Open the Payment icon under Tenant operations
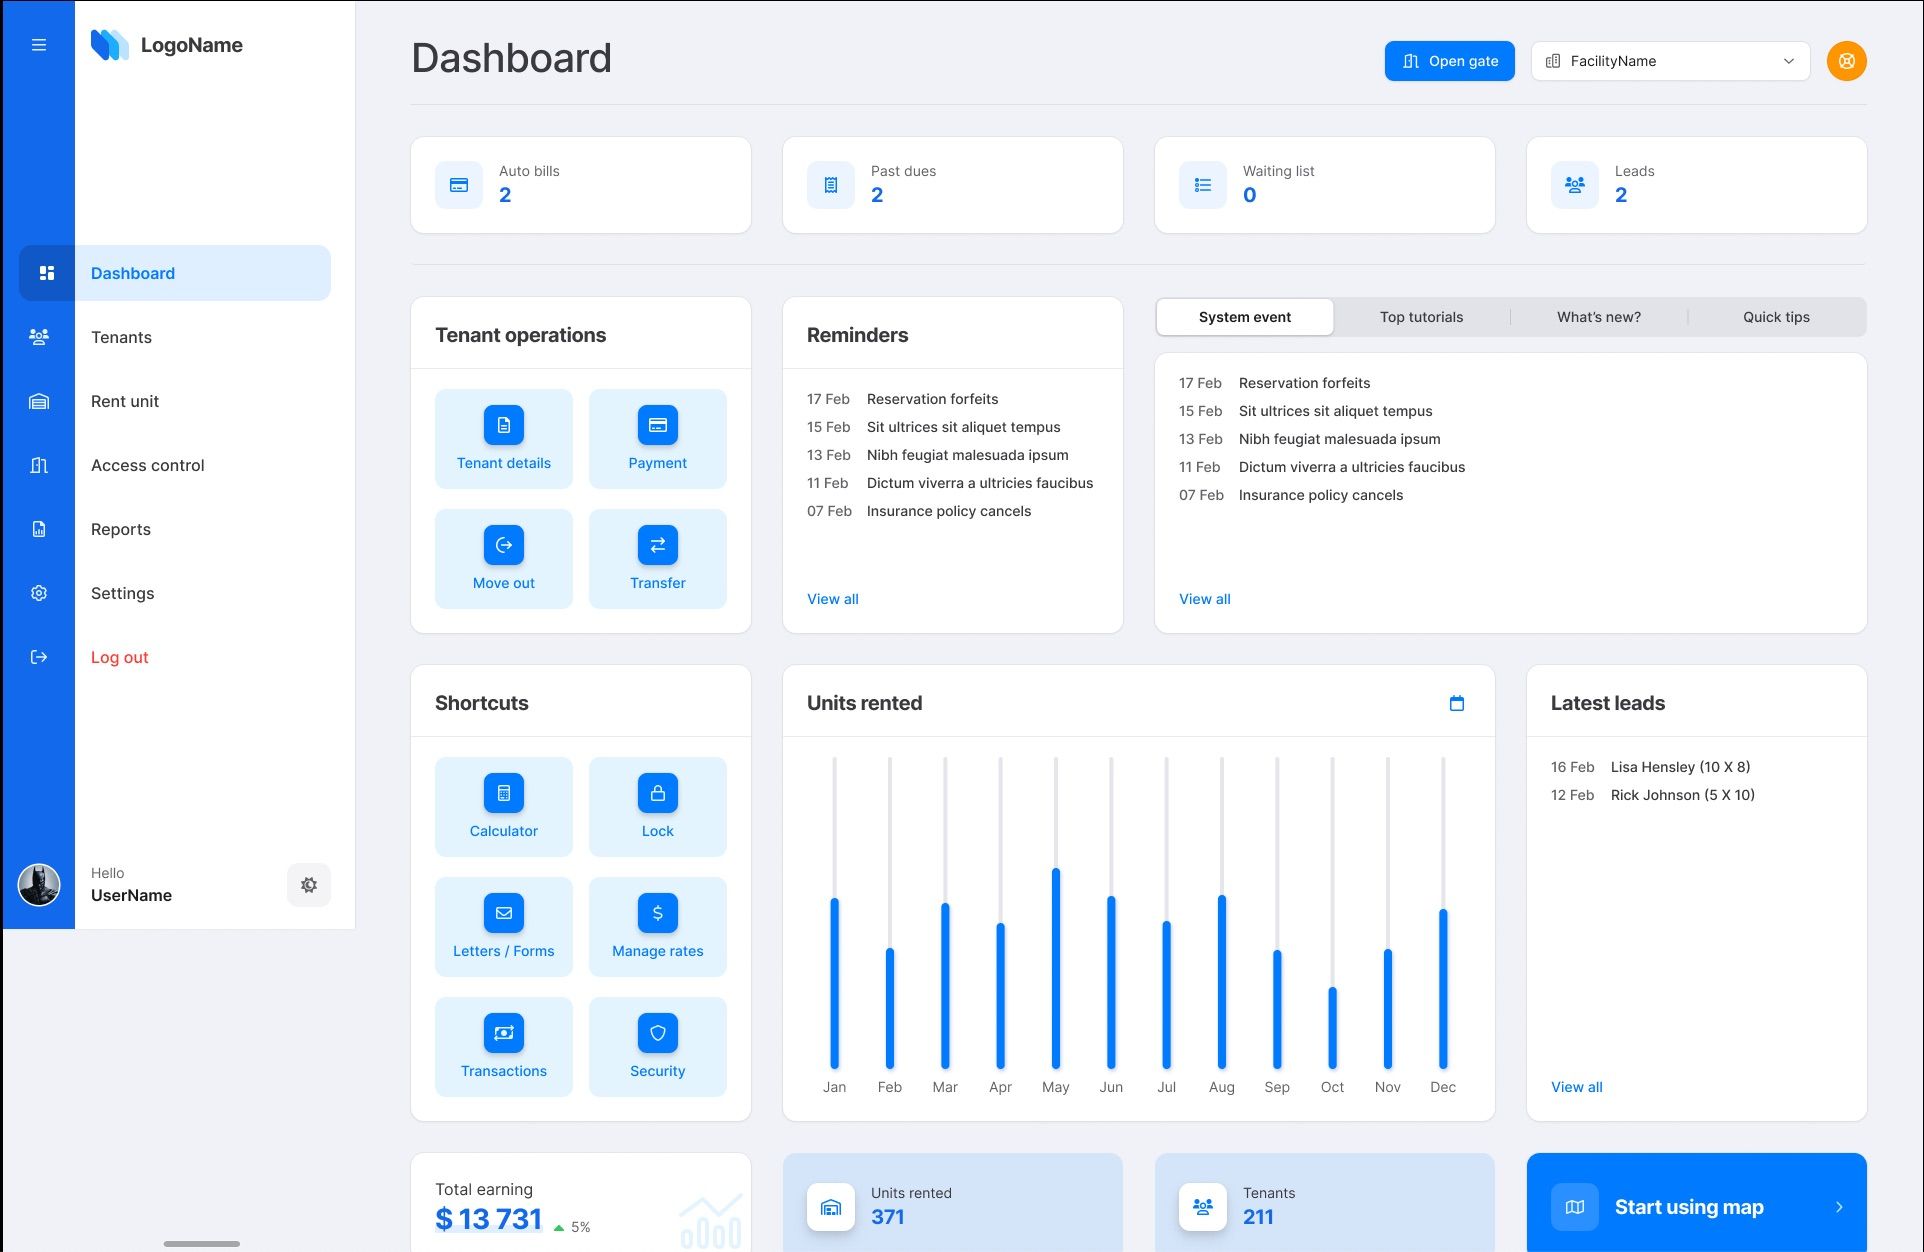 (x=657, y=424)
